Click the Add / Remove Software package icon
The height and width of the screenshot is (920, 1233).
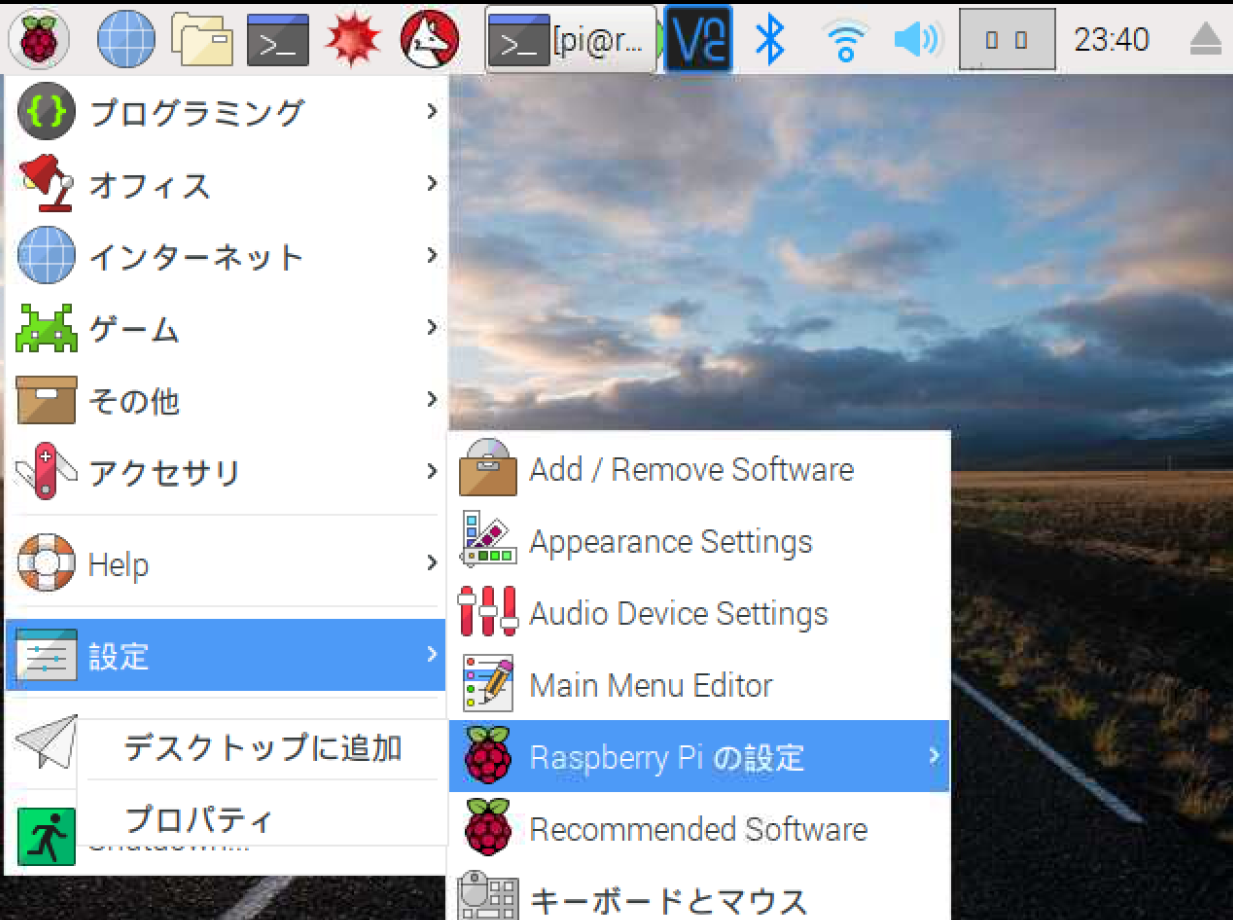click(x=488, y=468)
